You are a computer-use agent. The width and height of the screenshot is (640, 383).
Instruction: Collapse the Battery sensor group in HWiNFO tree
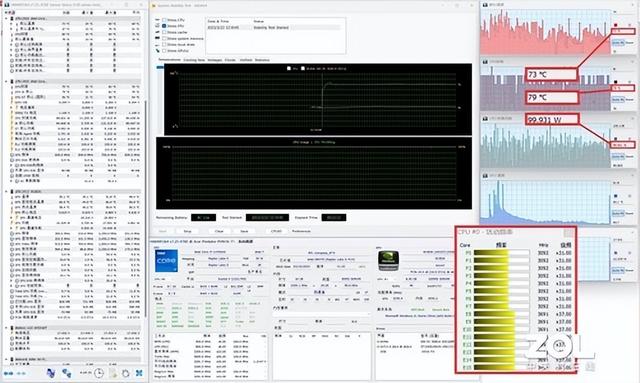[x=6, y=327]
